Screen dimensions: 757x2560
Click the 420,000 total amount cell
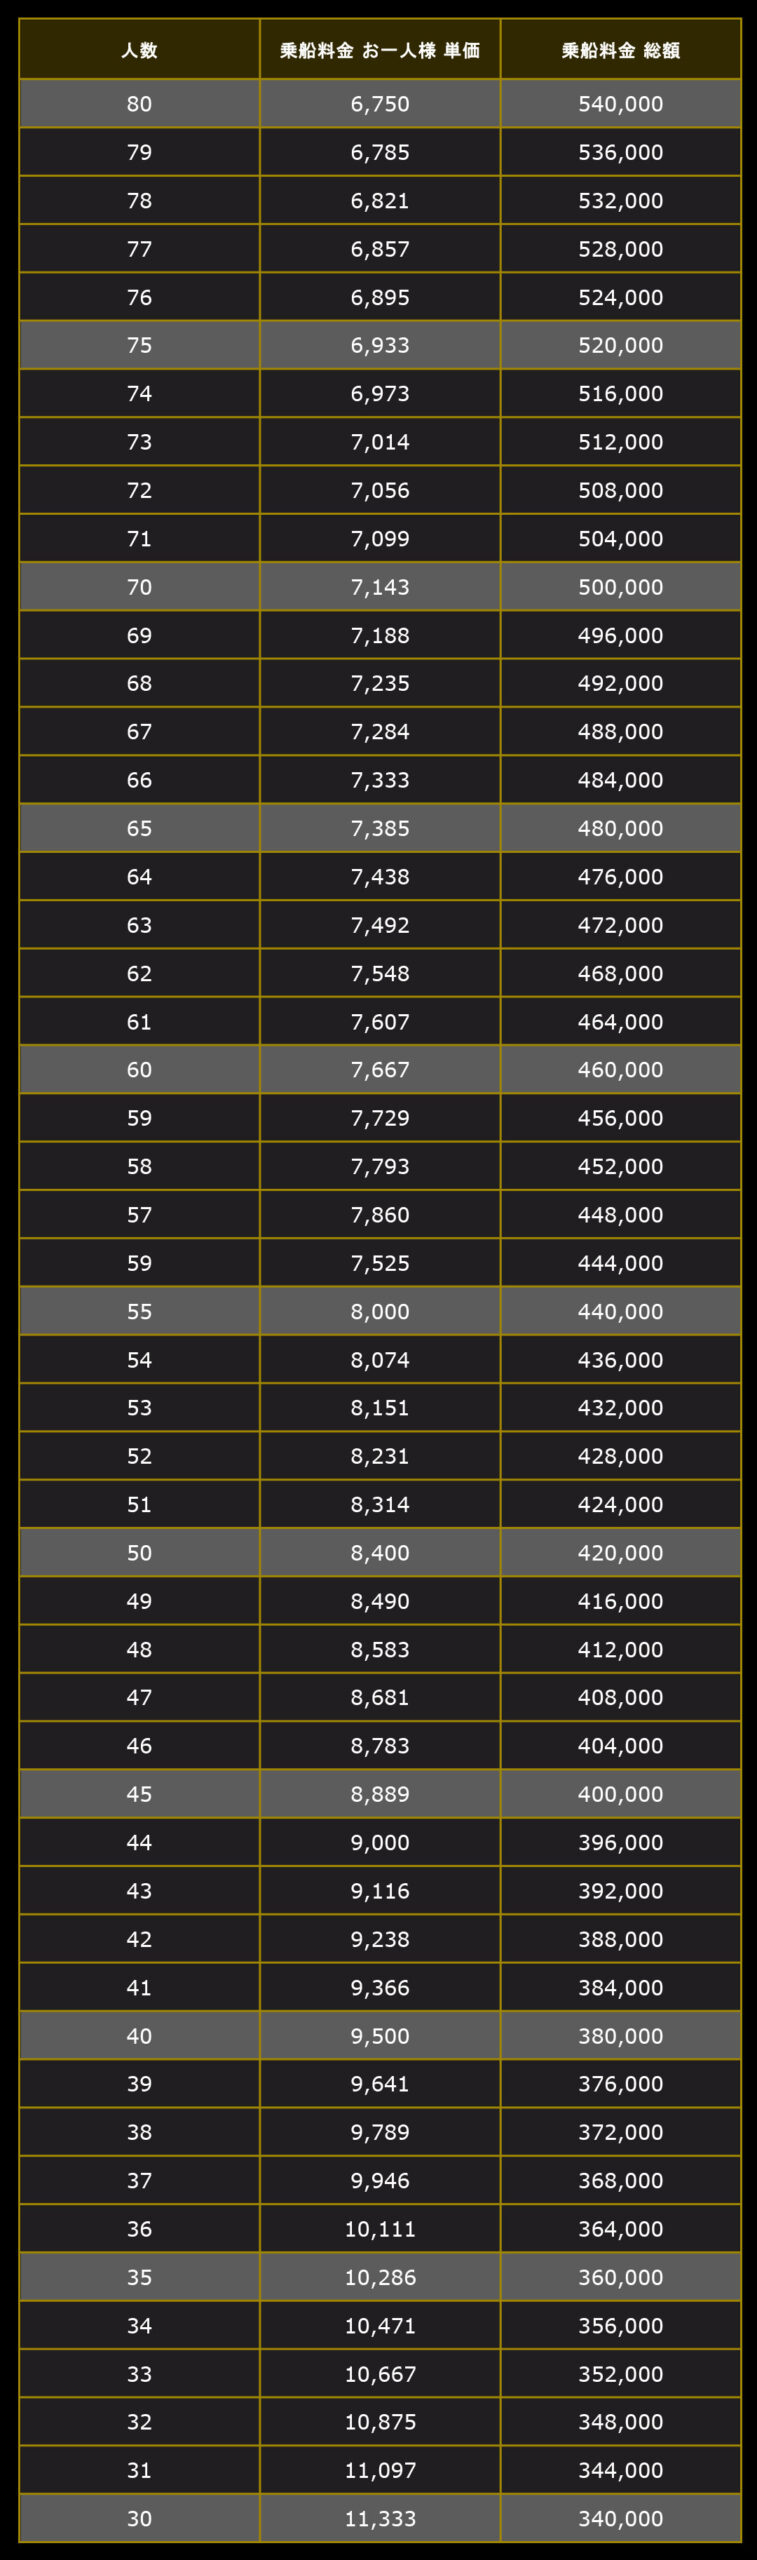pyautogui.click(x=621, y=1553)
